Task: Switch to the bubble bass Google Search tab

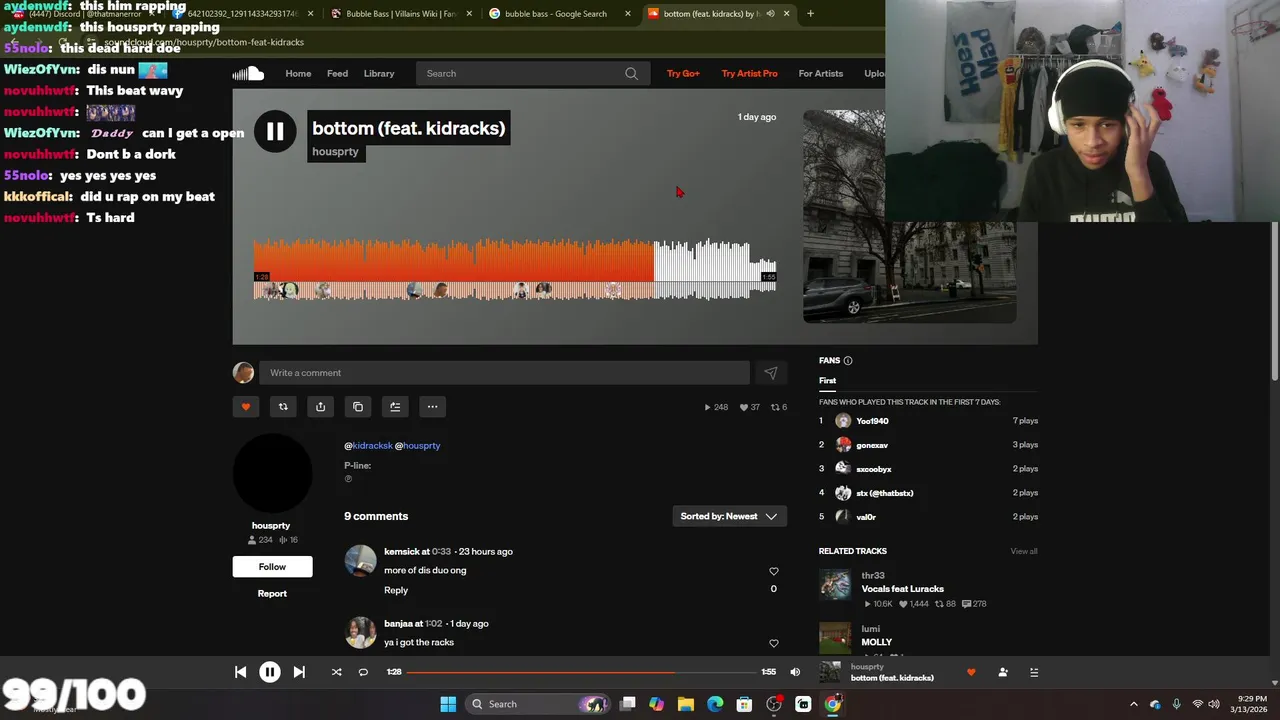Action: (x=556, y=14)
